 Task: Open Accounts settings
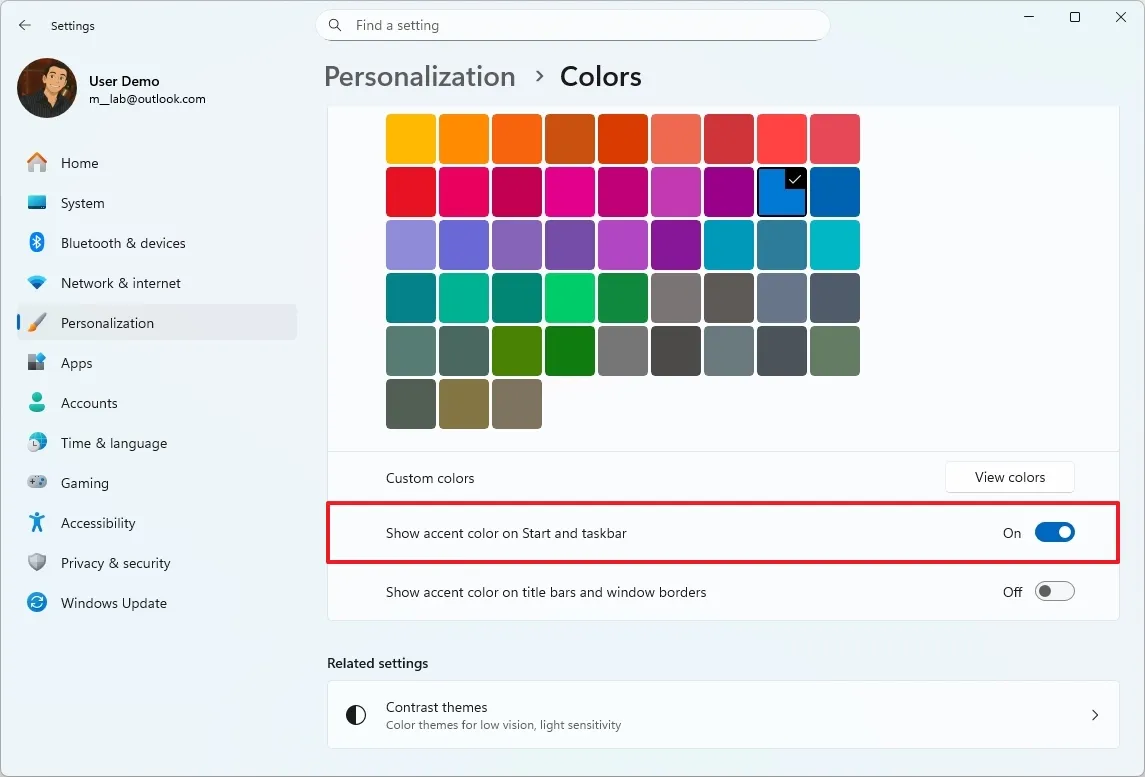91,403
